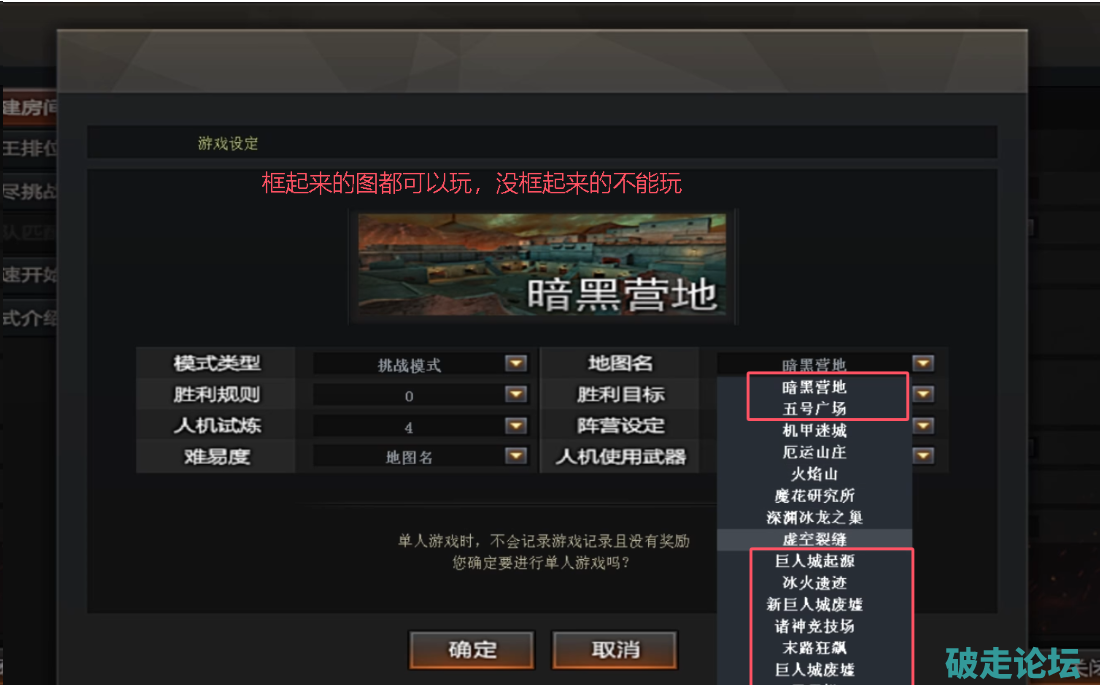Expand the 难易度 dropdown arrow
The image size is (1100, 685).
tap(516, 456)
